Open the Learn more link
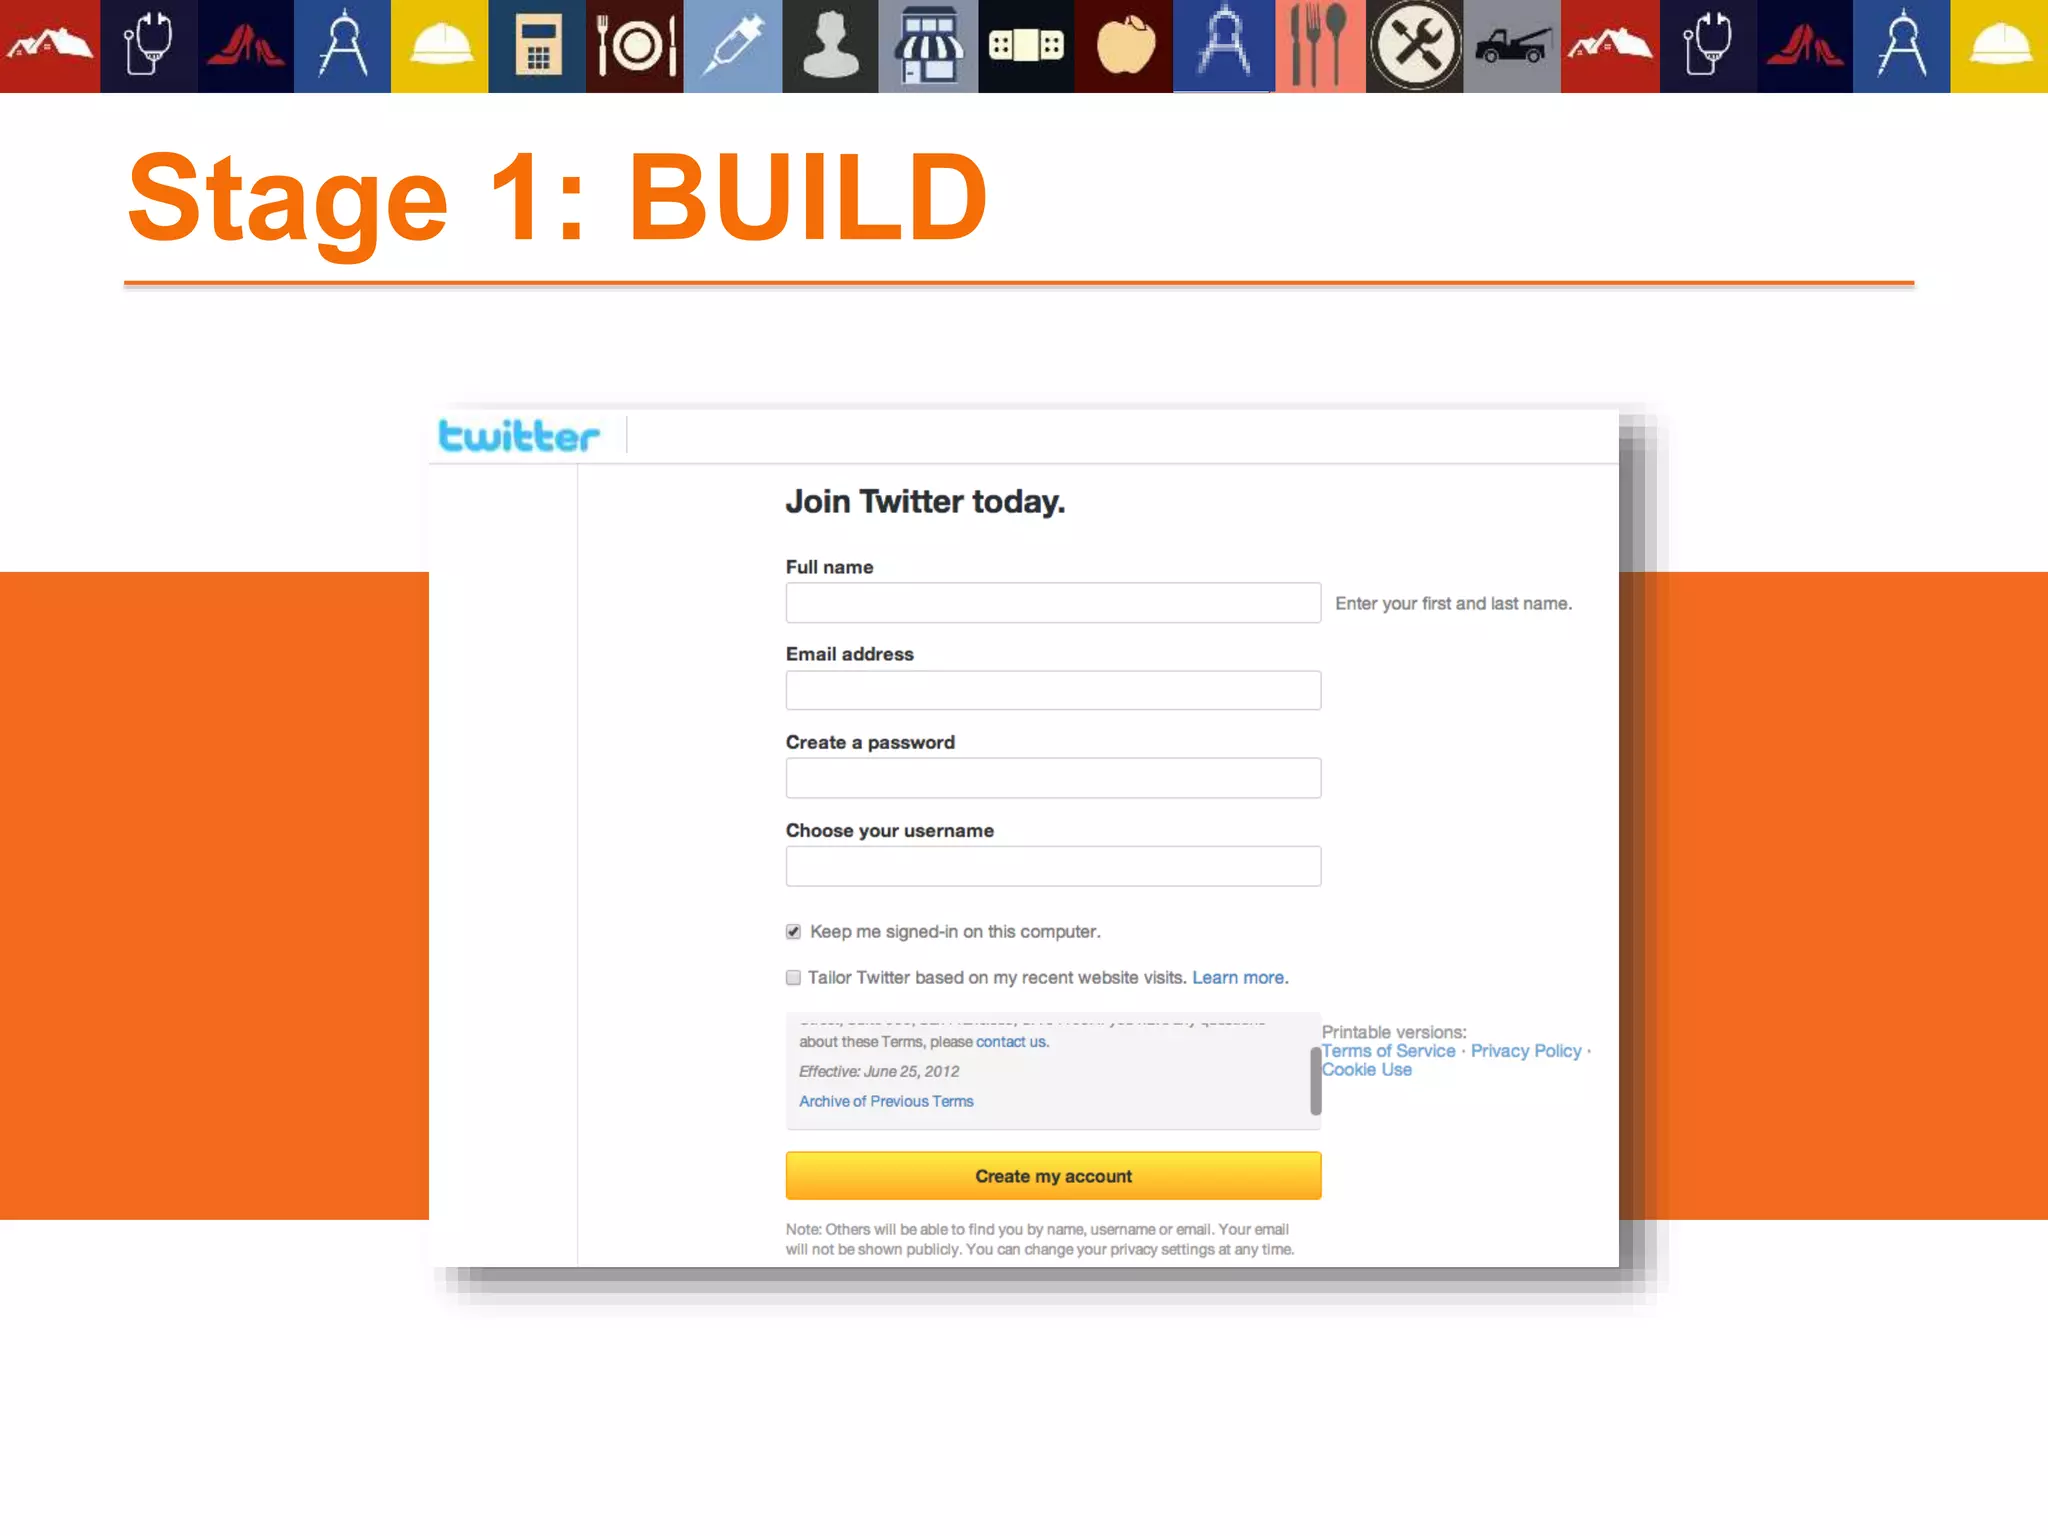The width and height of the screenshot is (2048, 1536). tap(1240, 978)
